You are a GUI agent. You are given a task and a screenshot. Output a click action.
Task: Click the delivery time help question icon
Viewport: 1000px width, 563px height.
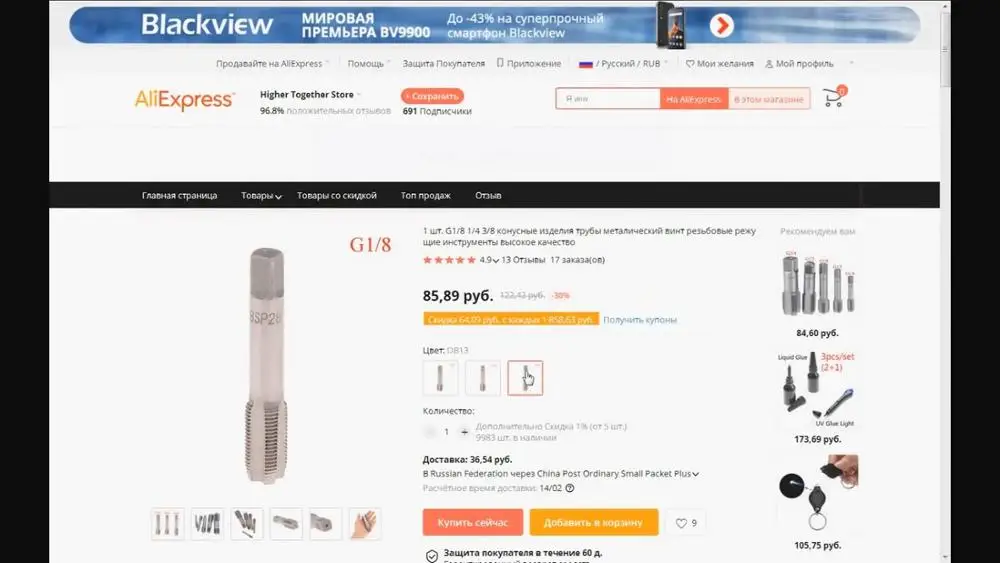pyautogui.click(x=570, y=488)
